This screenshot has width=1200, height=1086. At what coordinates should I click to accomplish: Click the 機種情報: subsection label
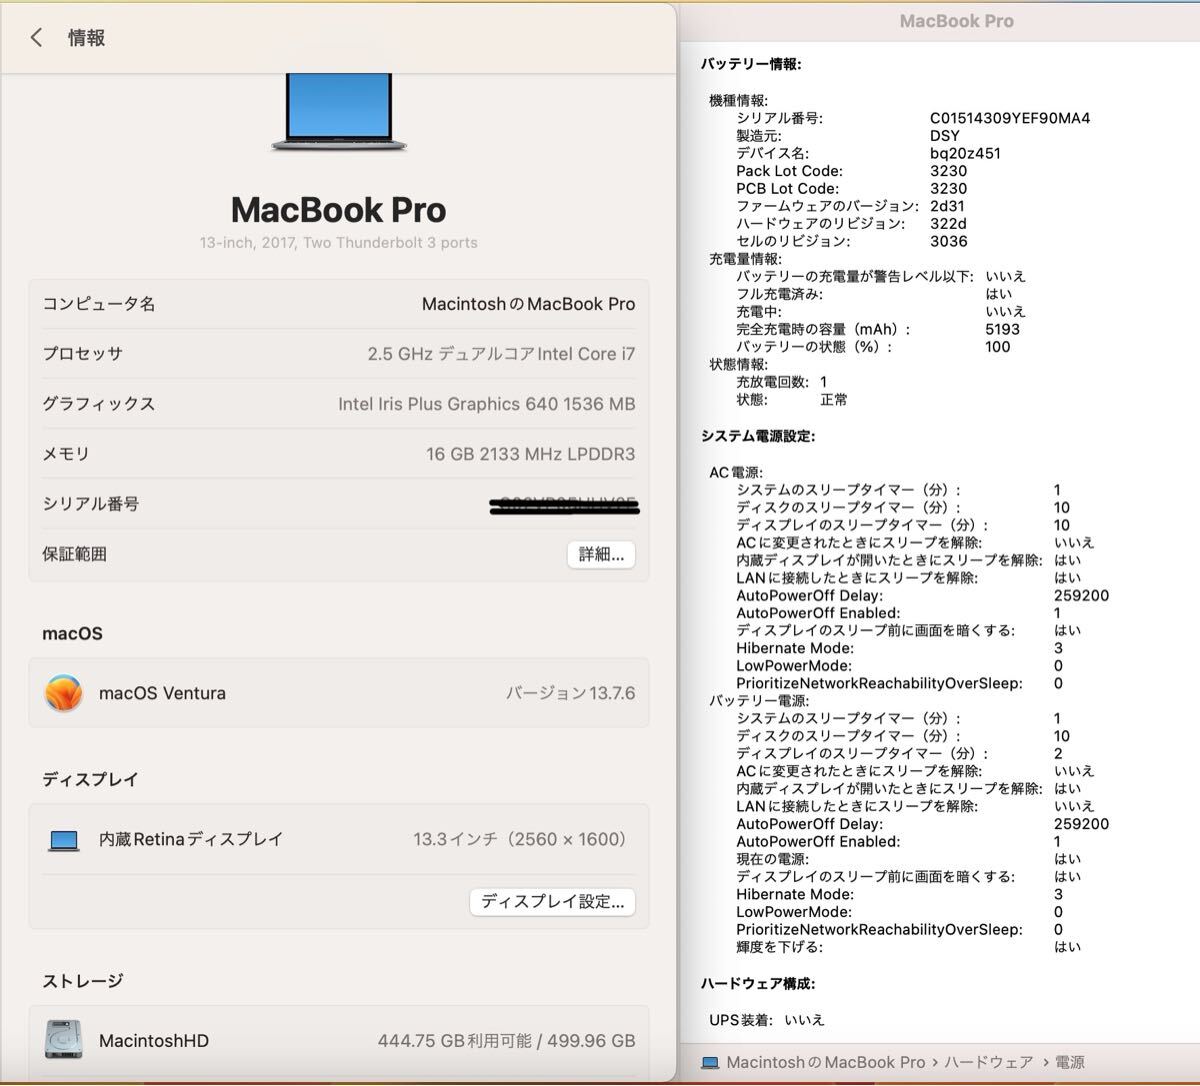[739, 100]
